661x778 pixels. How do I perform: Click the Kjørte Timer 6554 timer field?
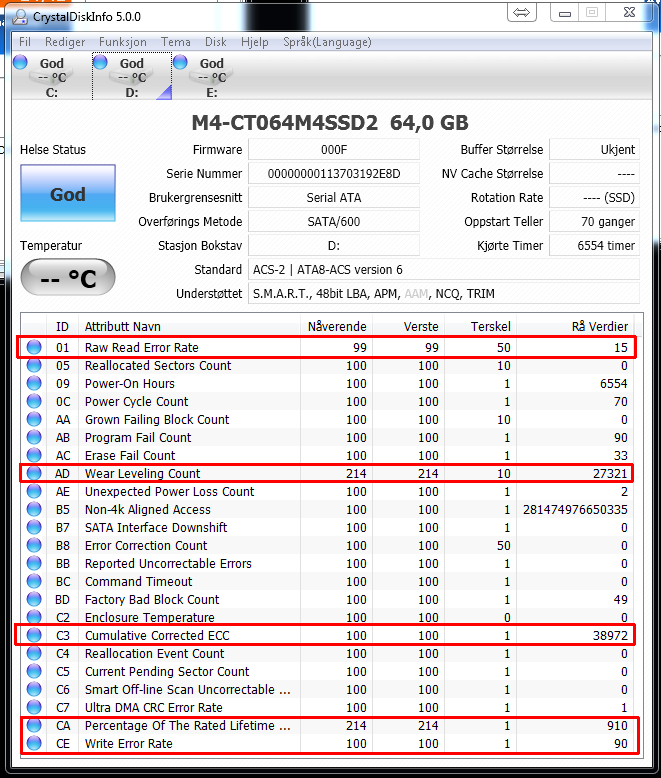pos(595,246)
